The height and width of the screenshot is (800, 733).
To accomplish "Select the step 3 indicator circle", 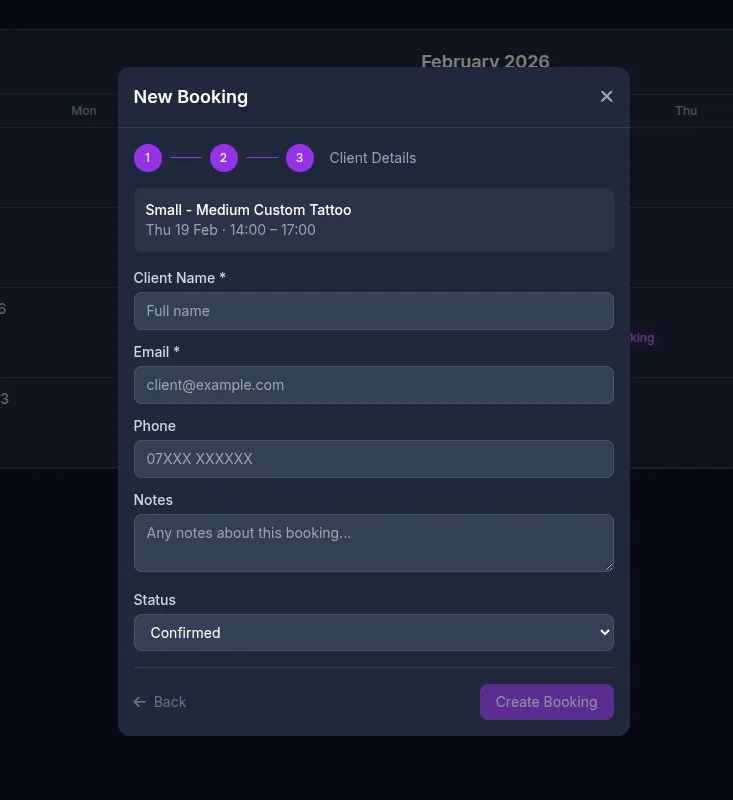I will [x=300, y=158].
